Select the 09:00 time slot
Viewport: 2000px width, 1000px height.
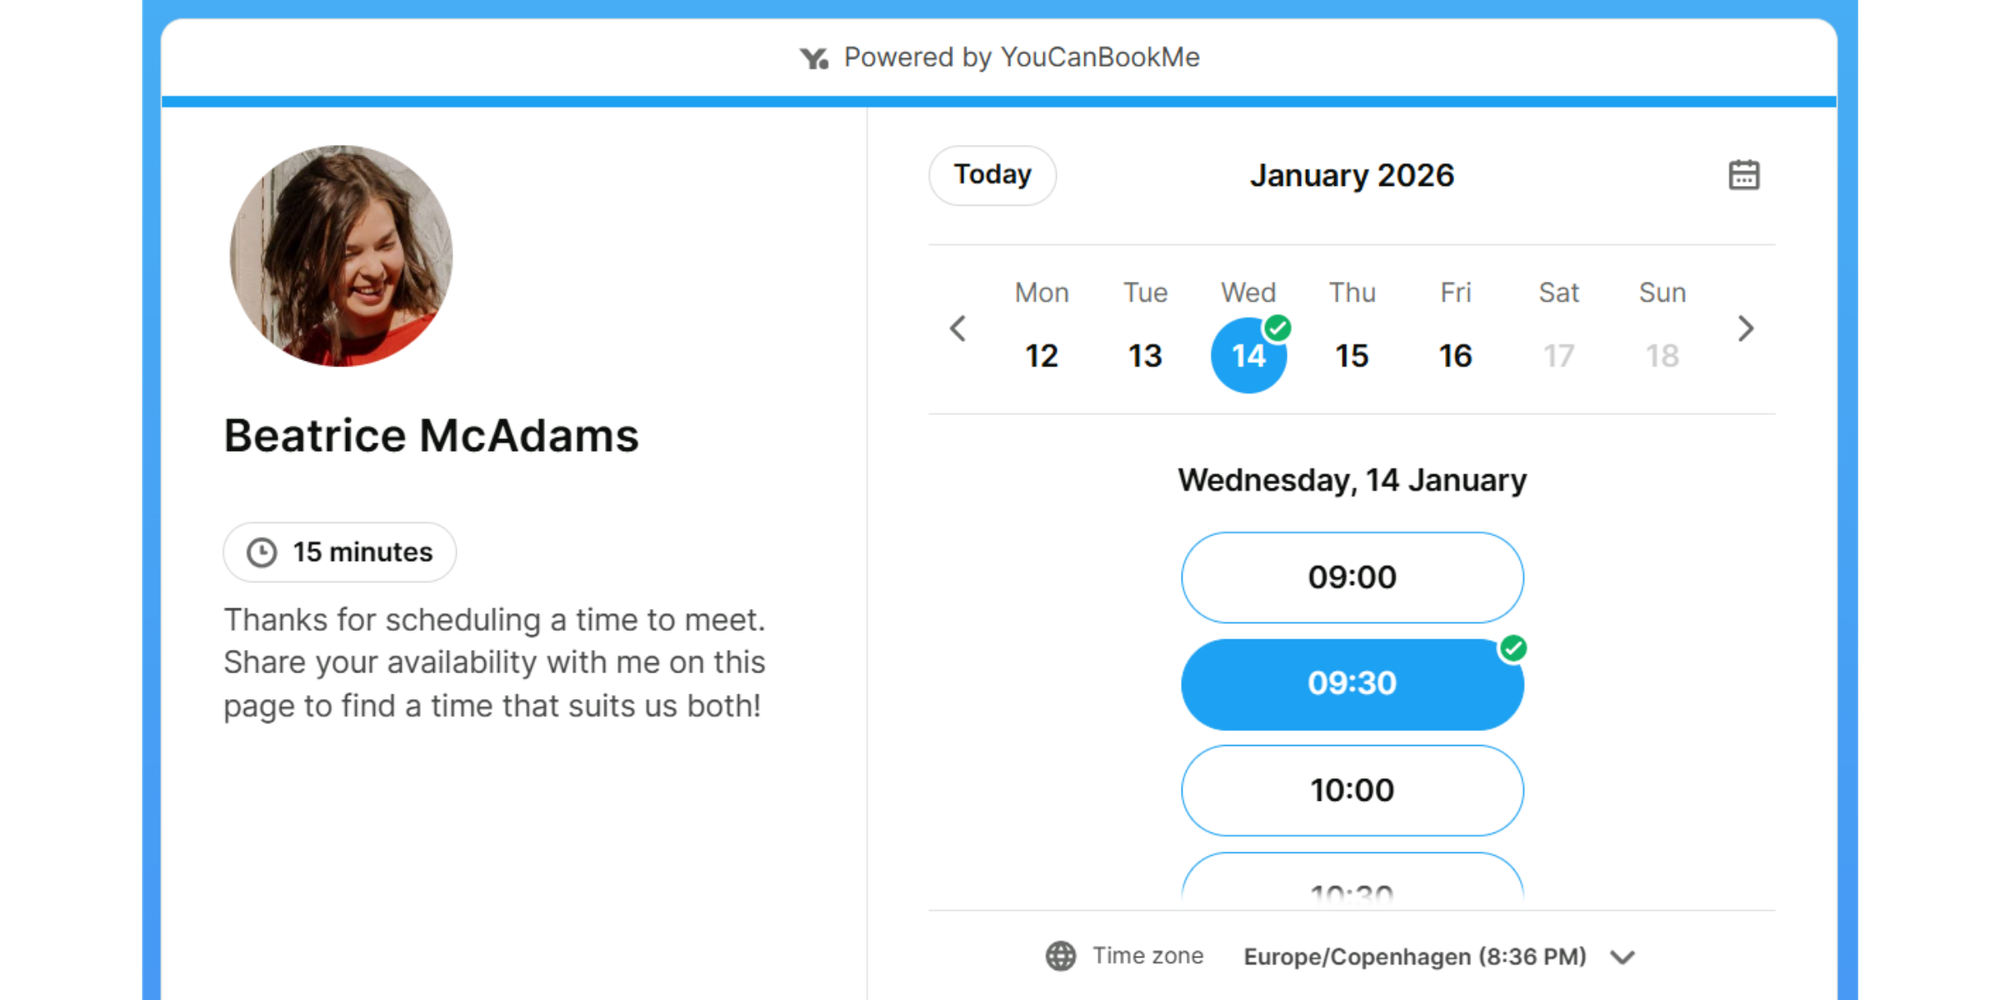point(1352,577)
